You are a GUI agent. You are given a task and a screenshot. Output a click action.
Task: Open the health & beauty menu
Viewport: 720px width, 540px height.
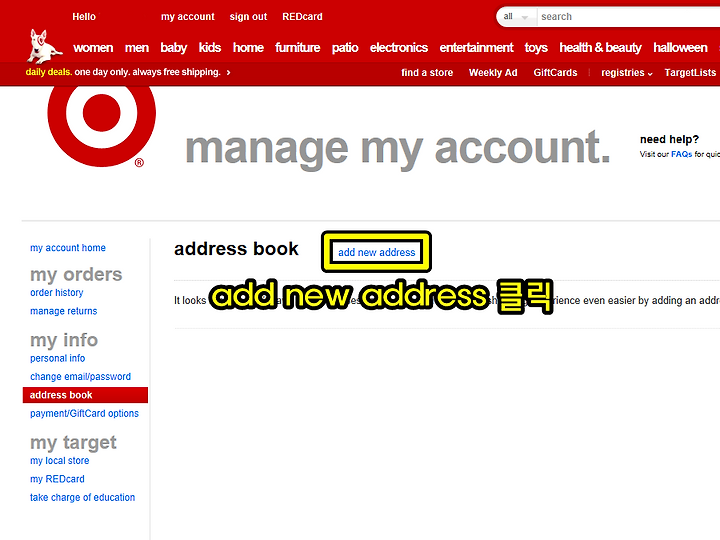coord(600,48)
